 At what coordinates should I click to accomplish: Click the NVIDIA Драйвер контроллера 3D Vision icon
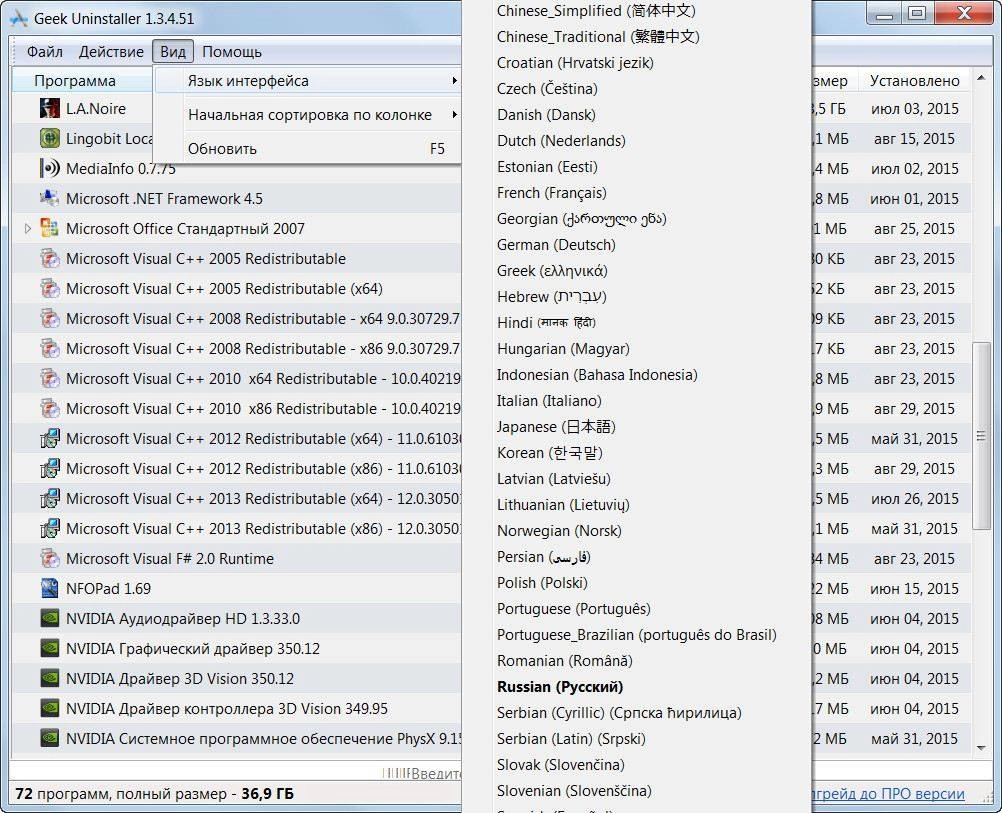(50, 709)
